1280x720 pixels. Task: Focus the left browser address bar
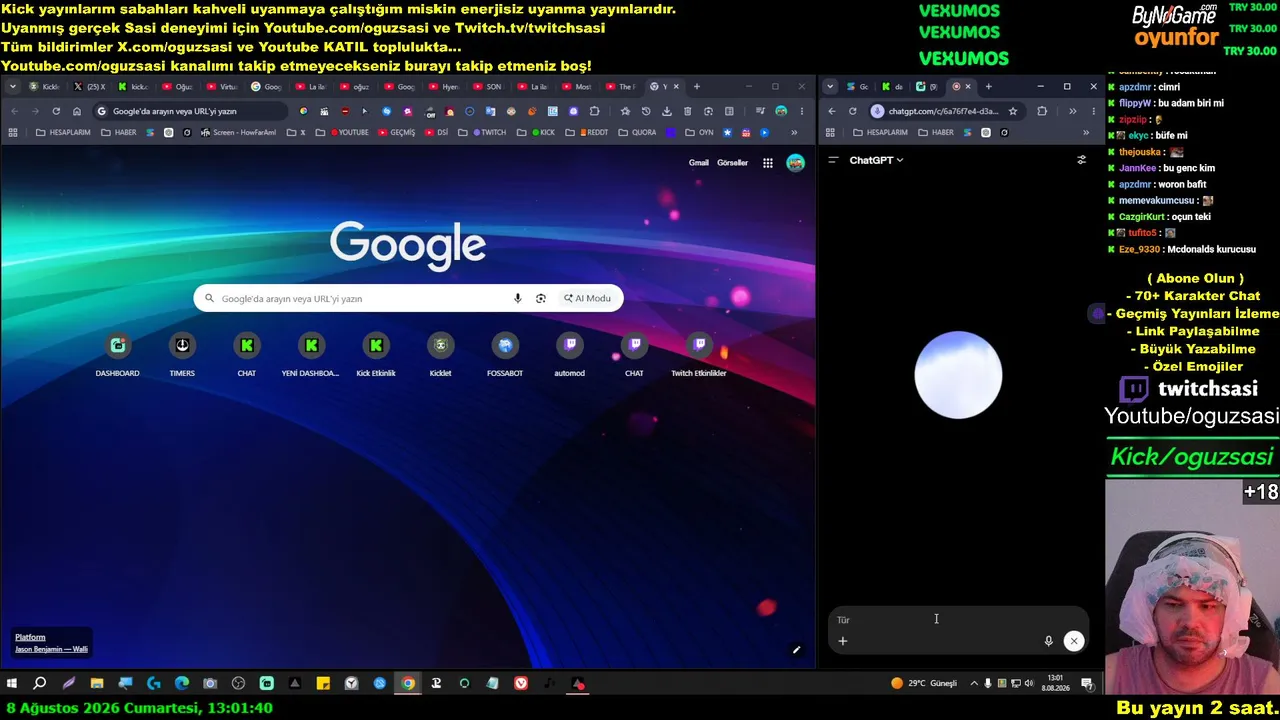[x=192, y=111]
